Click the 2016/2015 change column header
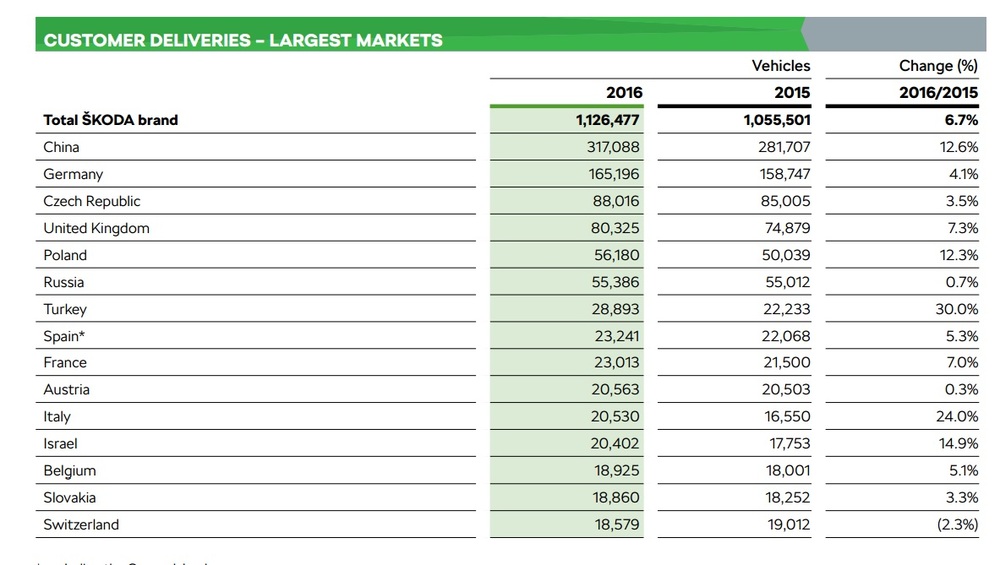This screenshot has height=565, width=1000. pyautogui.click(x=938, y=92)
